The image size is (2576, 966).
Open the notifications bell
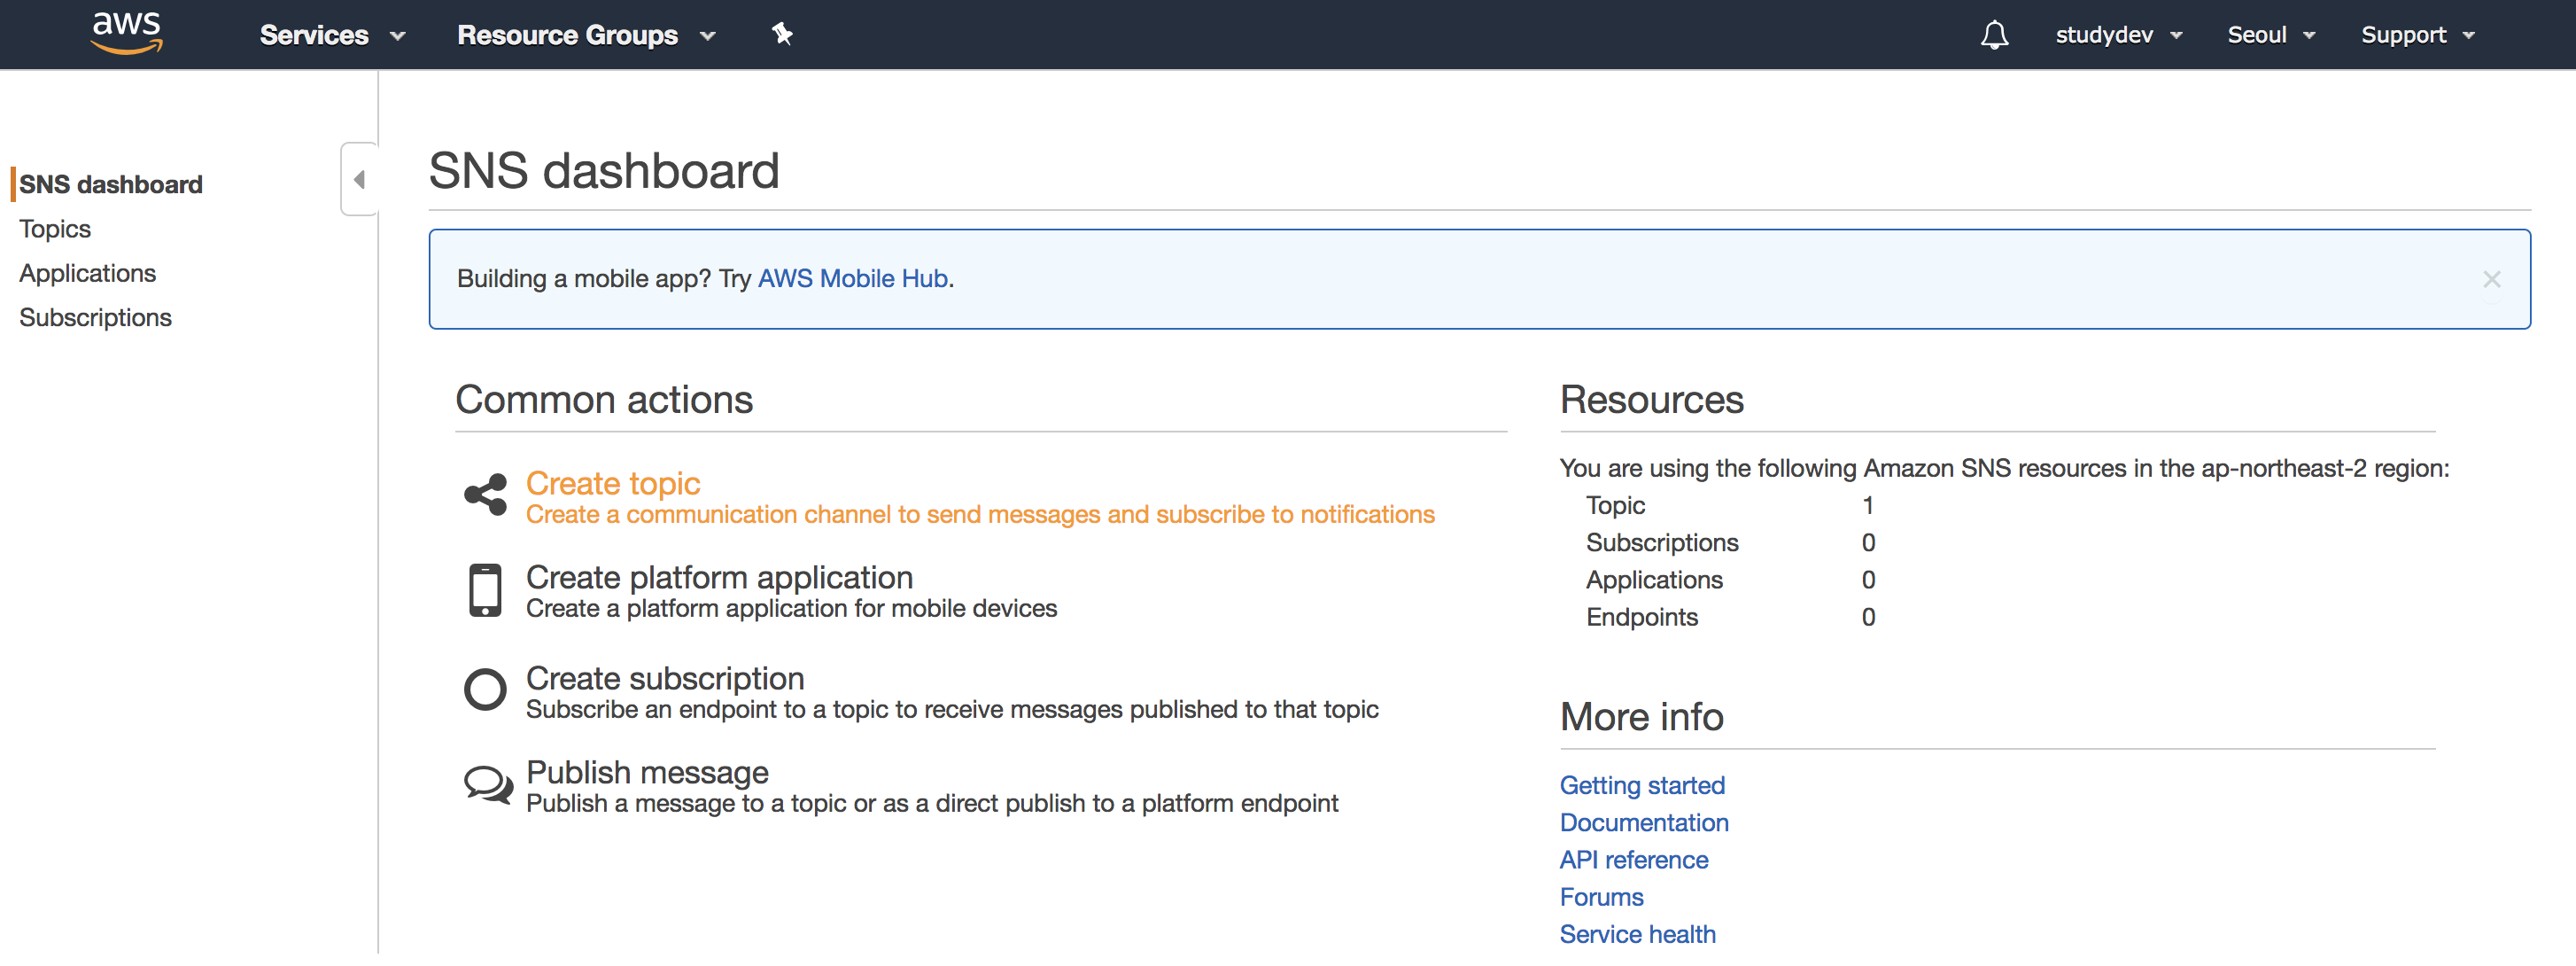click(1994, 35)
